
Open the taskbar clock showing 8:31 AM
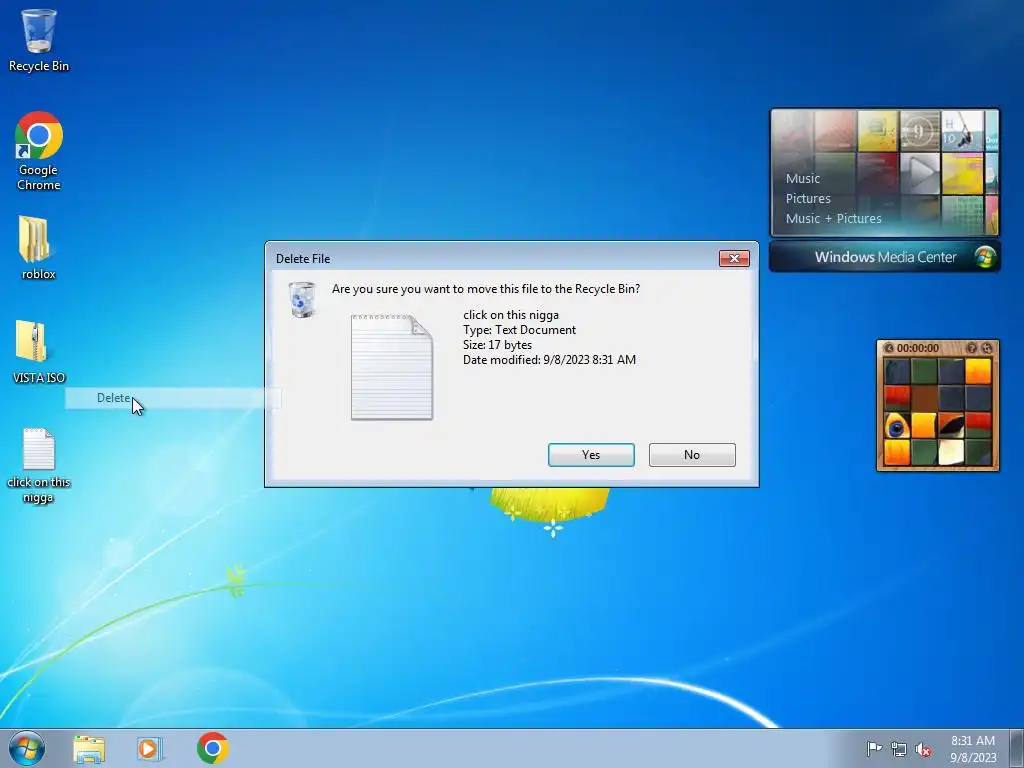(x=973, y=749)
